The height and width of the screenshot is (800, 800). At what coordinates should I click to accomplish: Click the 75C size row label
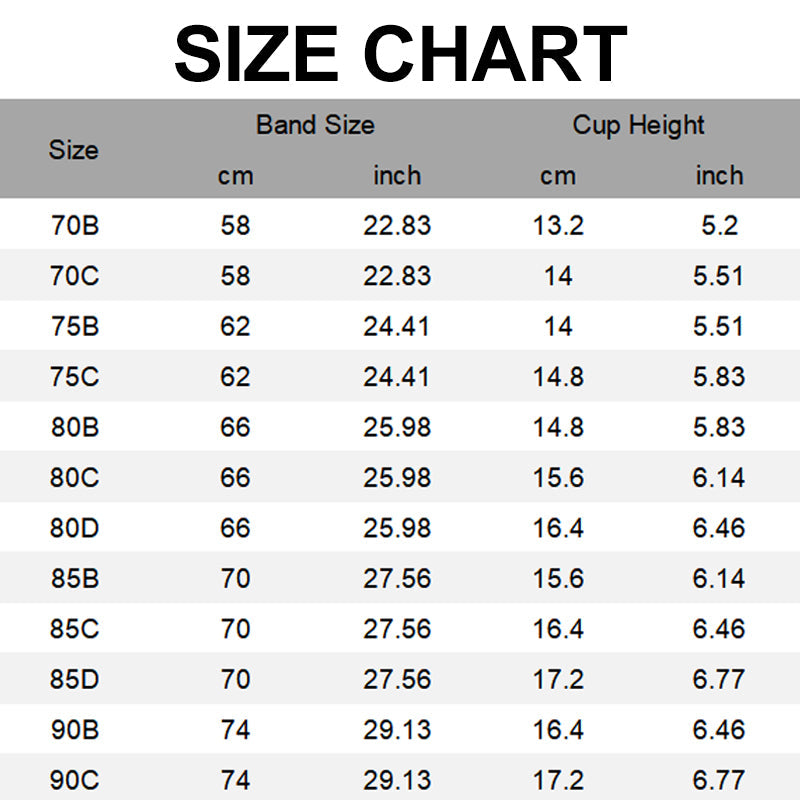(x=75, y=376)
